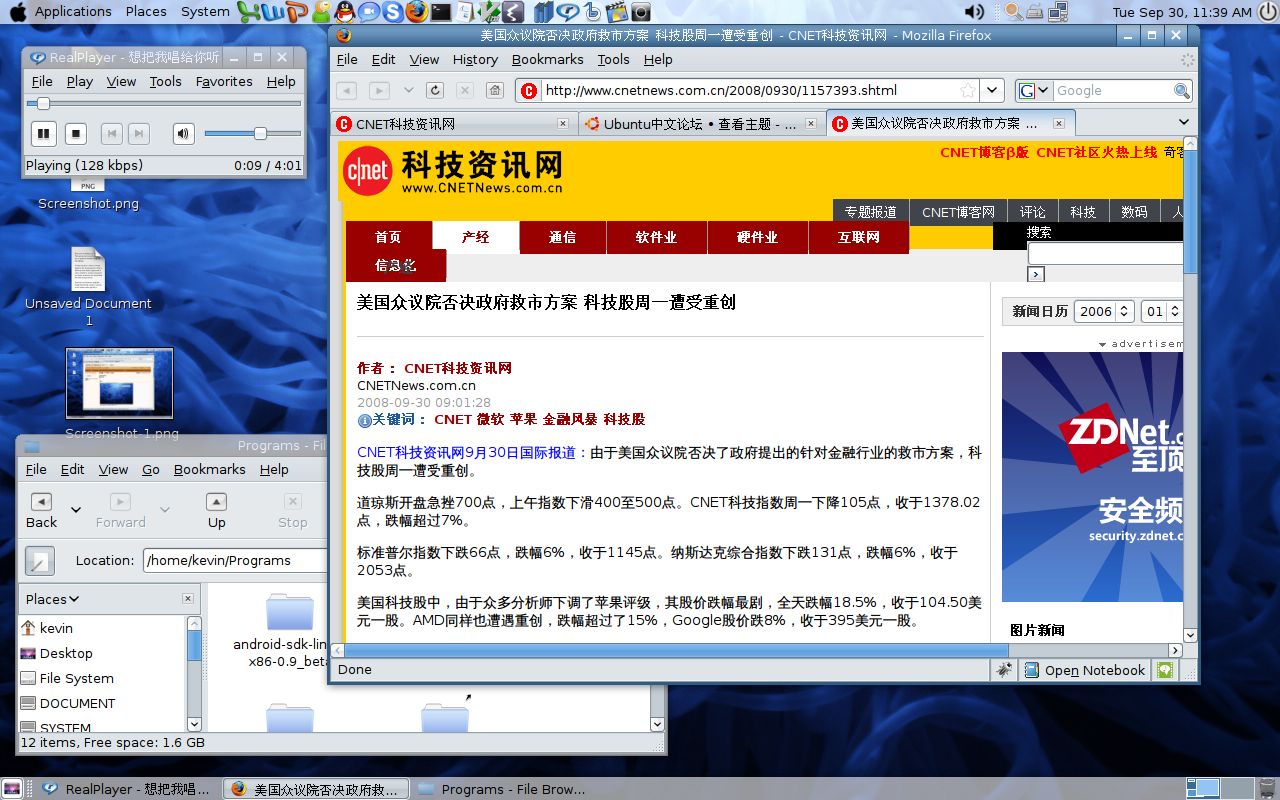1280x800 pixels.
Task: Click Firefox back navigation button
Action: coord(346,91)
